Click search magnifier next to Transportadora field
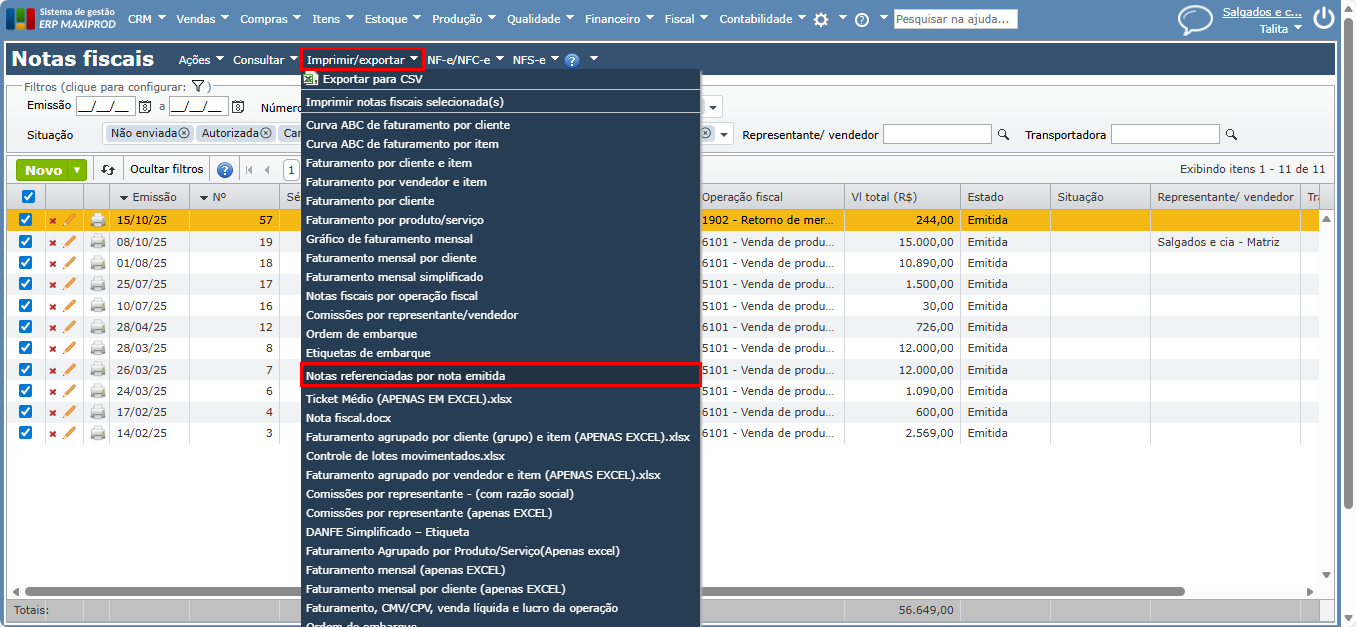This screenshot has height=627, width=1356. coord(1231,134)
